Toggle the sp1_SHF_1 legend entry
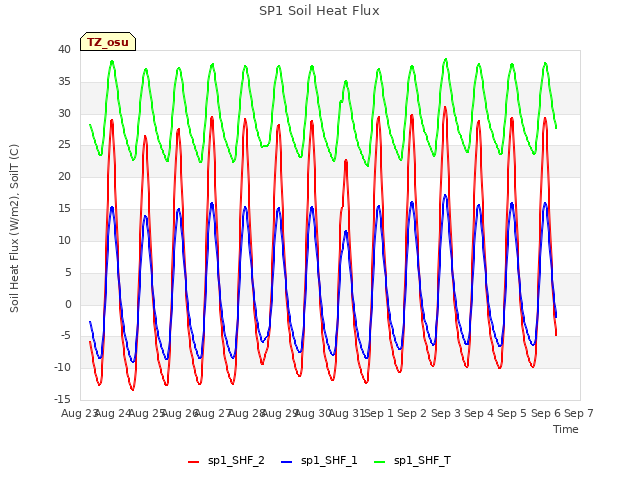The image size is (640, 480). (x=319, y=461)
